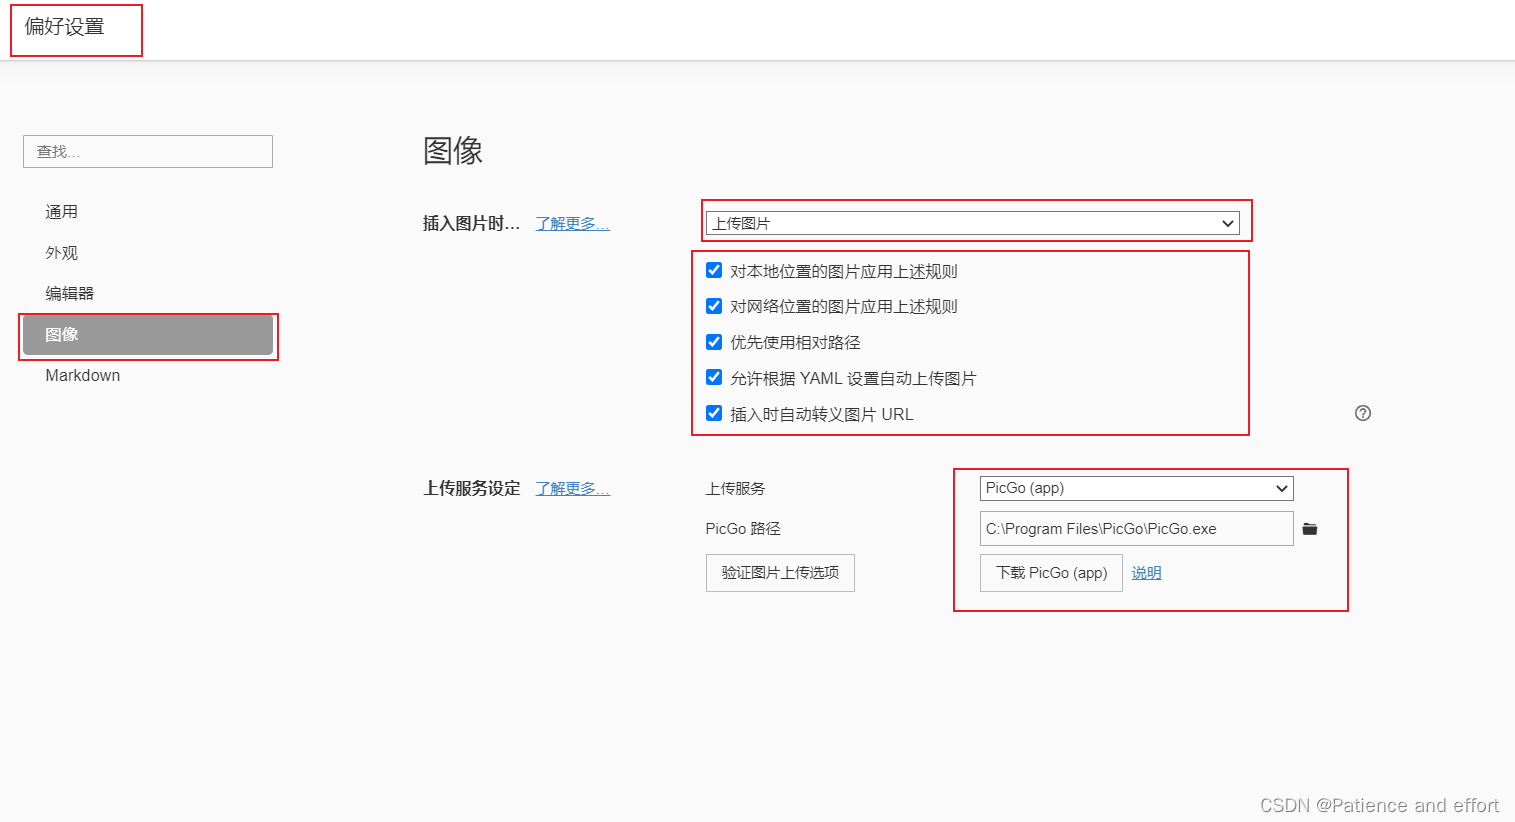Viewport: 1515px width, 822px height.
Task: Click the '下载 PicGo (app)' button
Action: coord(1051,573)
